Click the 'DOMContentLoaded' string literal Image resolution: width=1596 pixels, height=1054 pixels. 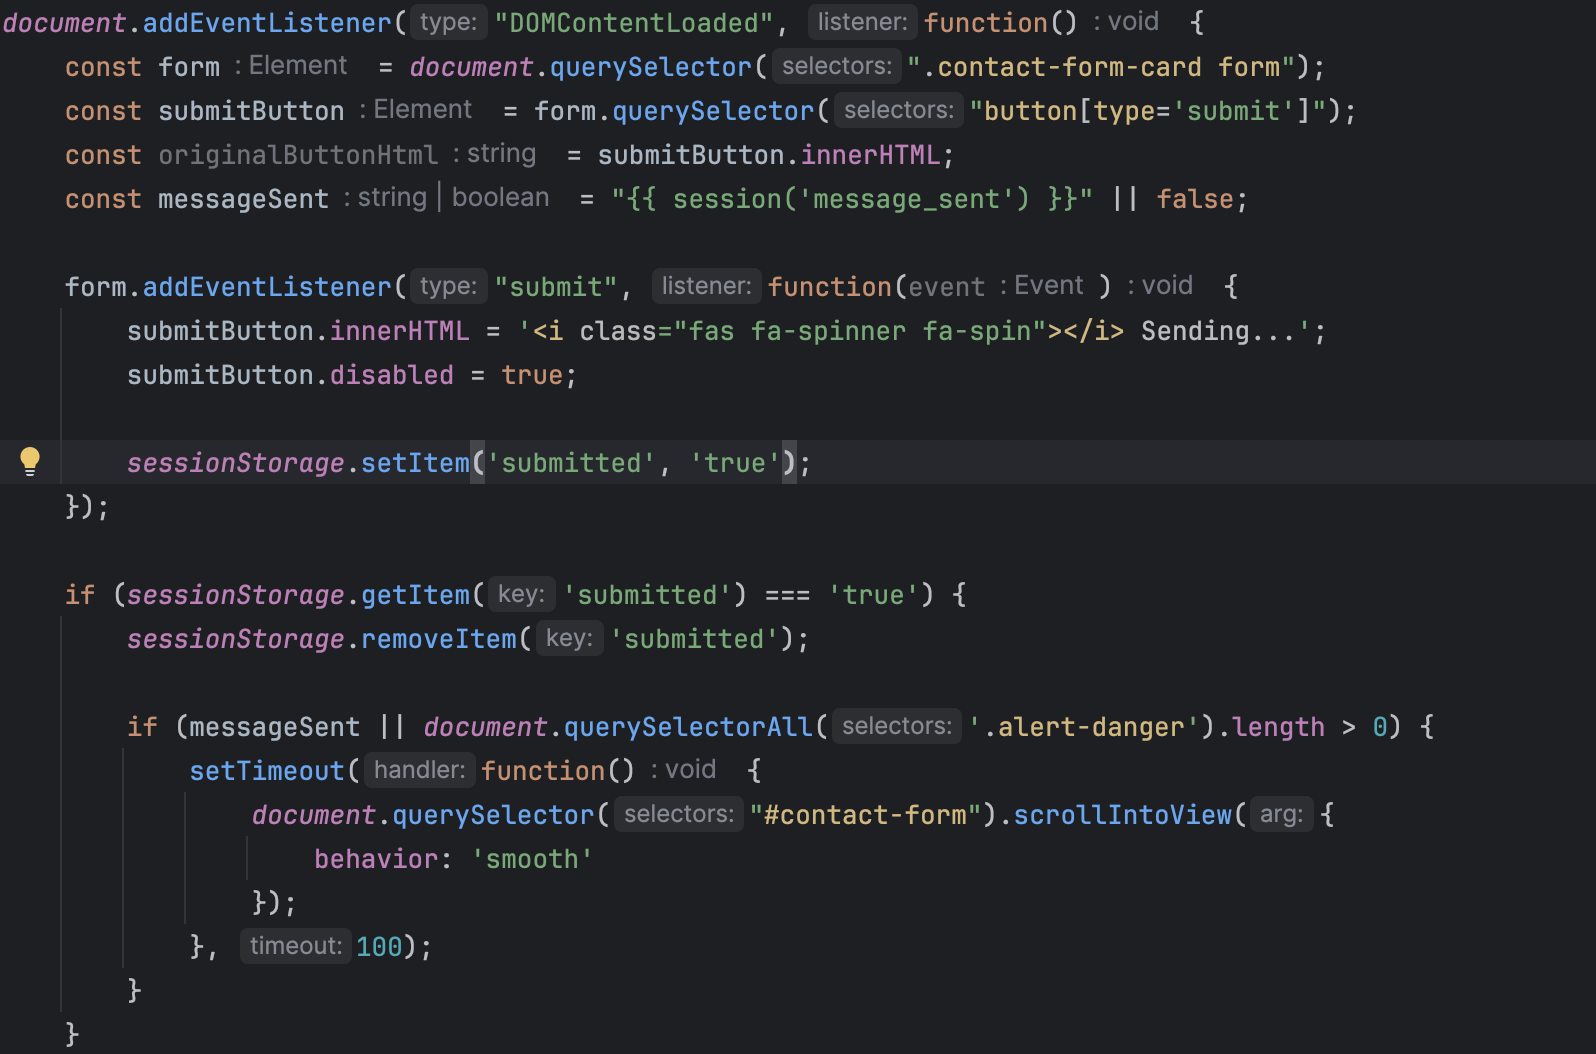click(634, 23)
